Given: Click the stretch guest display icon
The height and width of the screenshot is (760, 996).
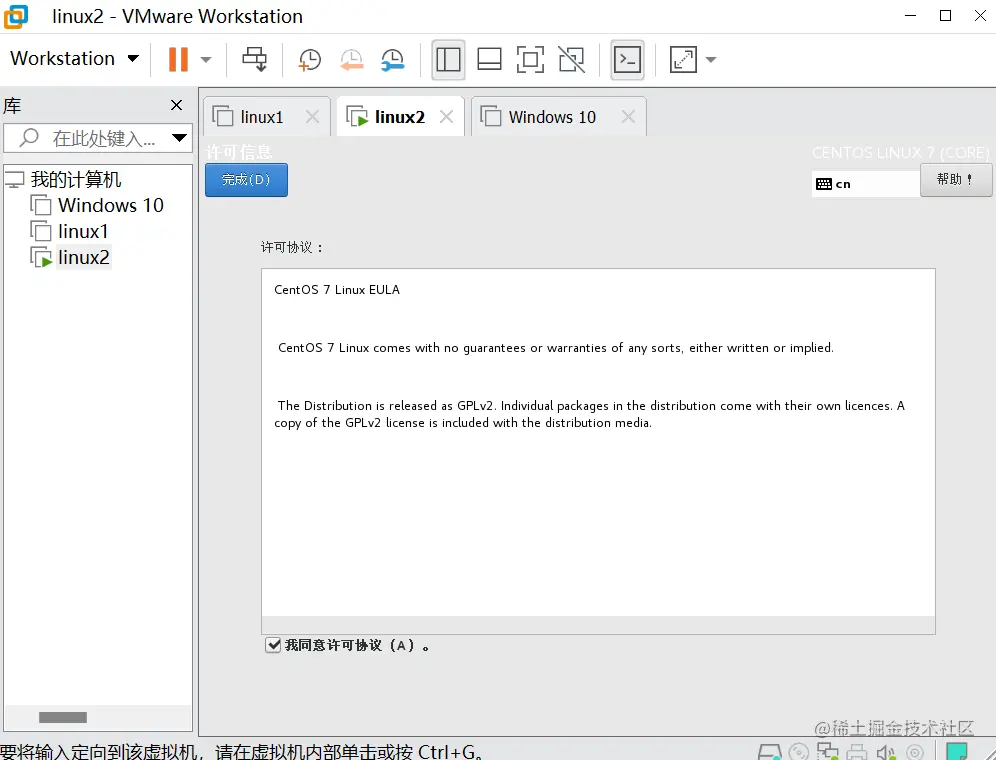Looking at the screenshot, I should 683,60.
